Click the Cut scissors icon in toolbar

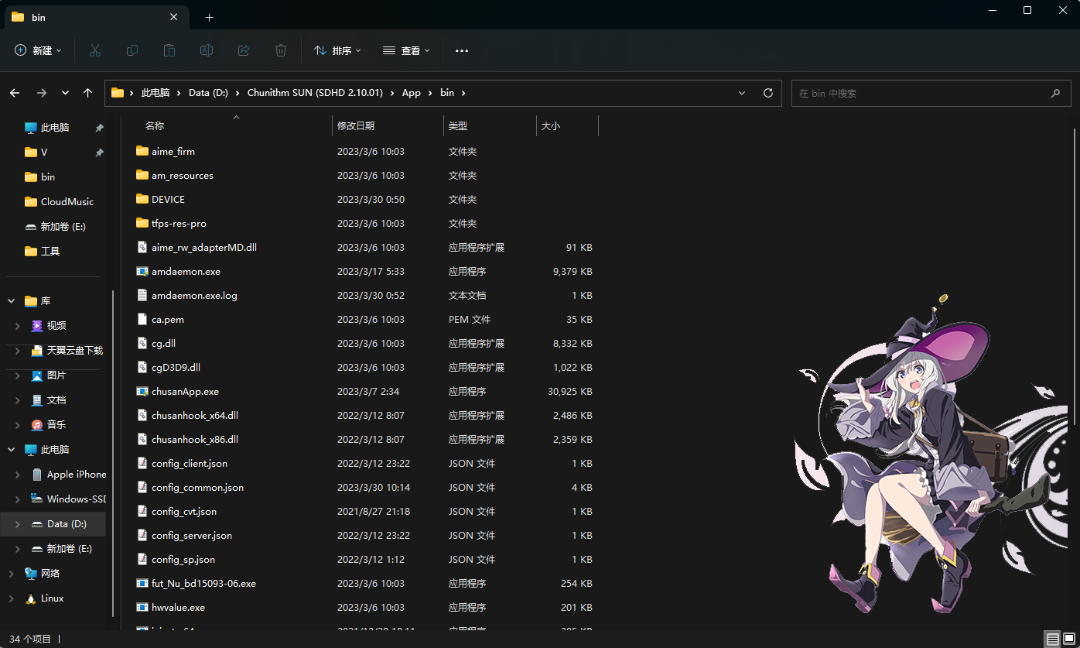pyautogui.click(x=95, y=50)
